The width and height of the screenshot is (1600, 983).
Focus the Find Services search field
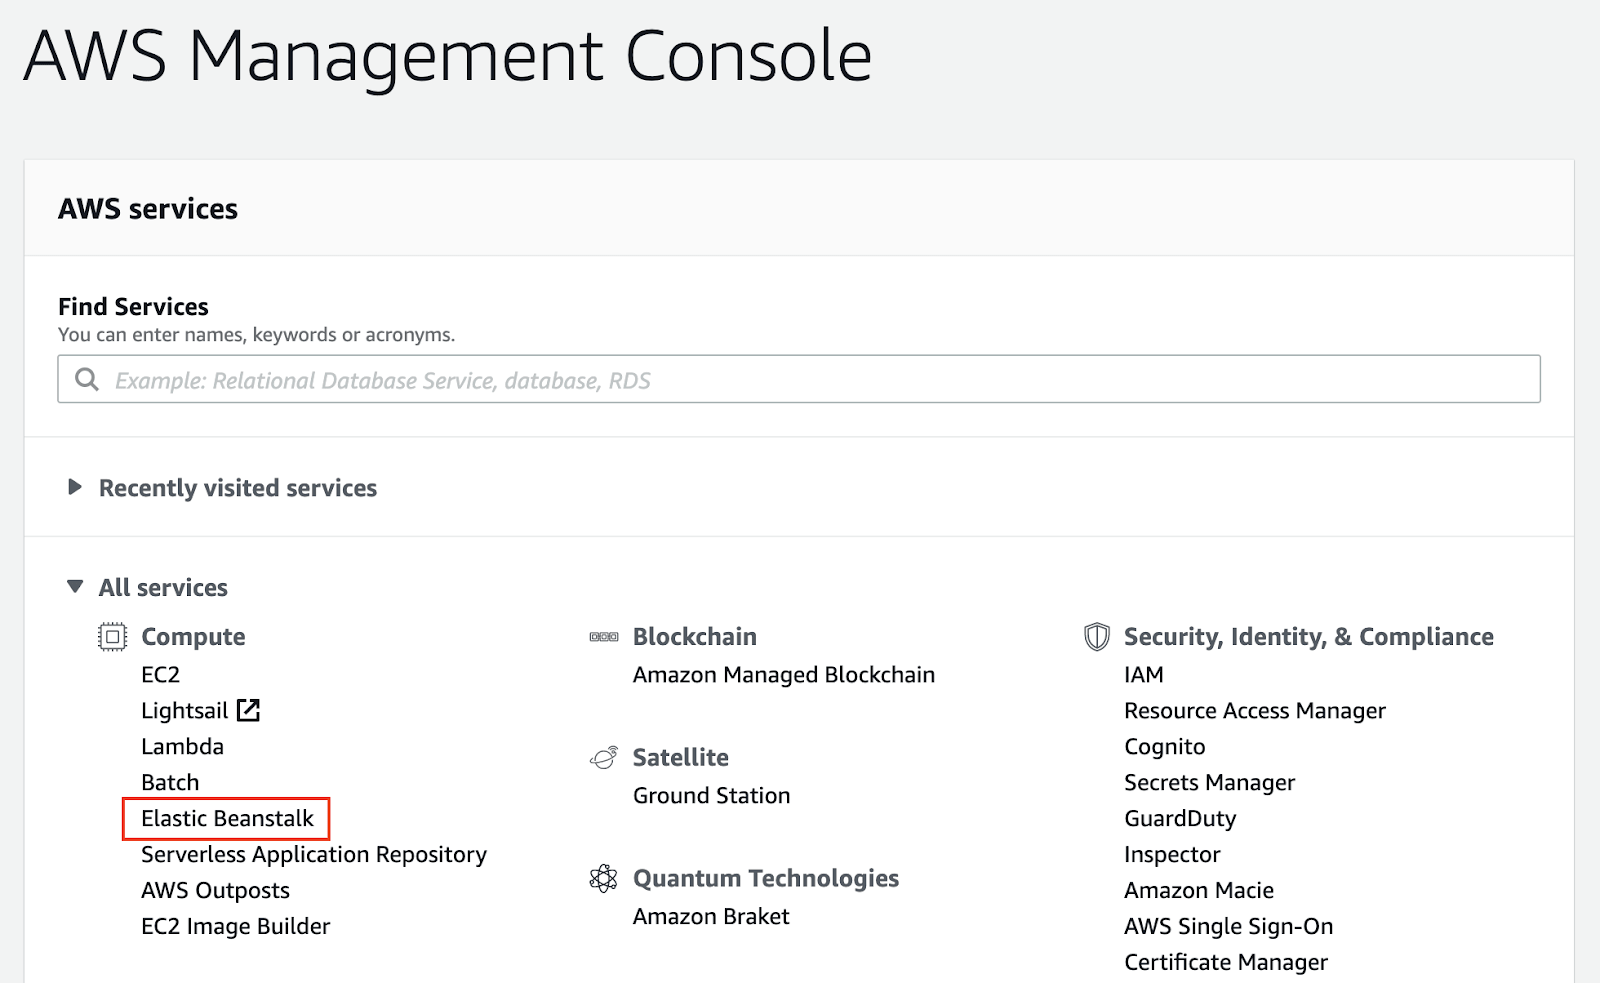click(799, 379)
